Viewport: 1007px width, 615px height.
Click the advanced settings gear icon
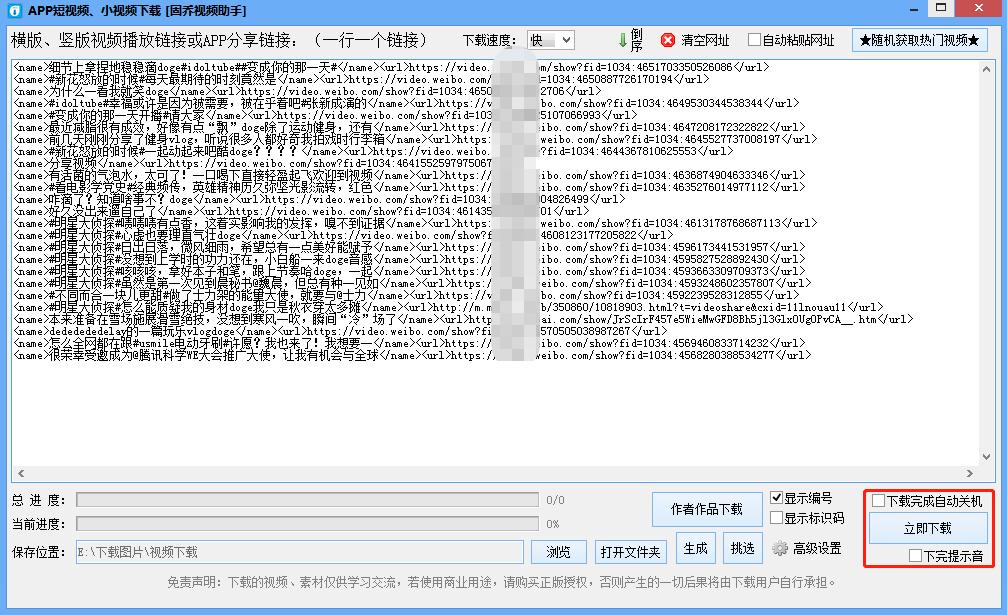pyautogui.click(x=780, y=548)
